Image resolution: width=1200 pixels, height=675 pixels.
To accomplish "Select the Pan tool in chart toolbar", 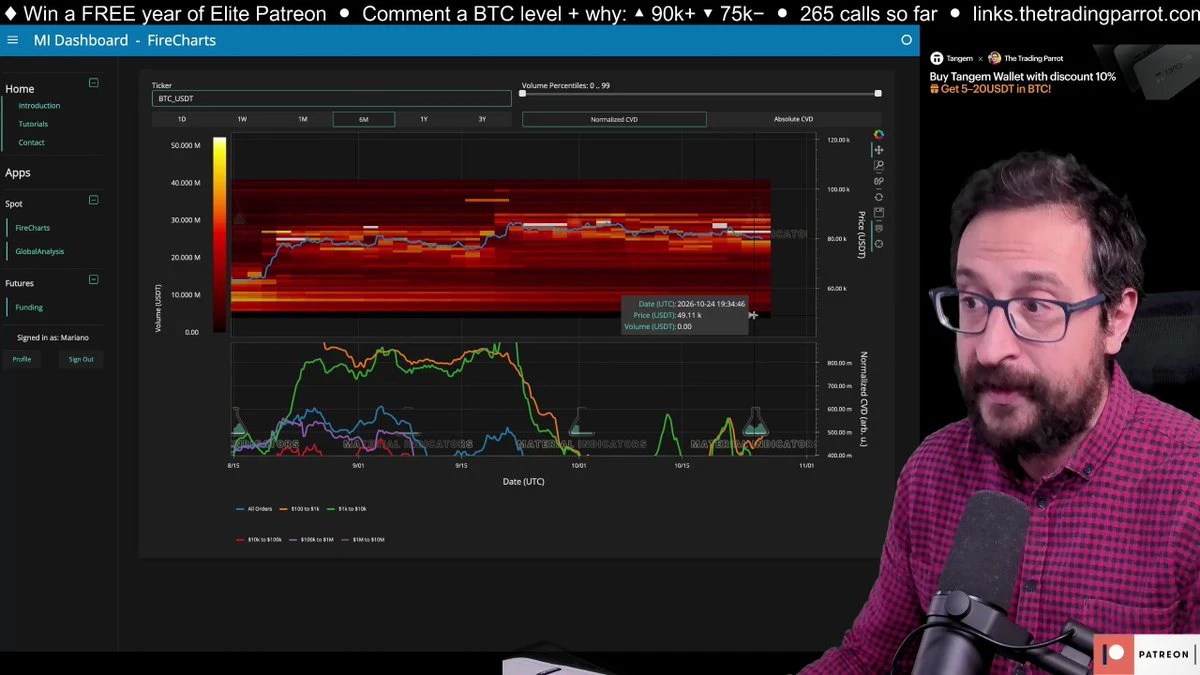I will pos(879,150).
